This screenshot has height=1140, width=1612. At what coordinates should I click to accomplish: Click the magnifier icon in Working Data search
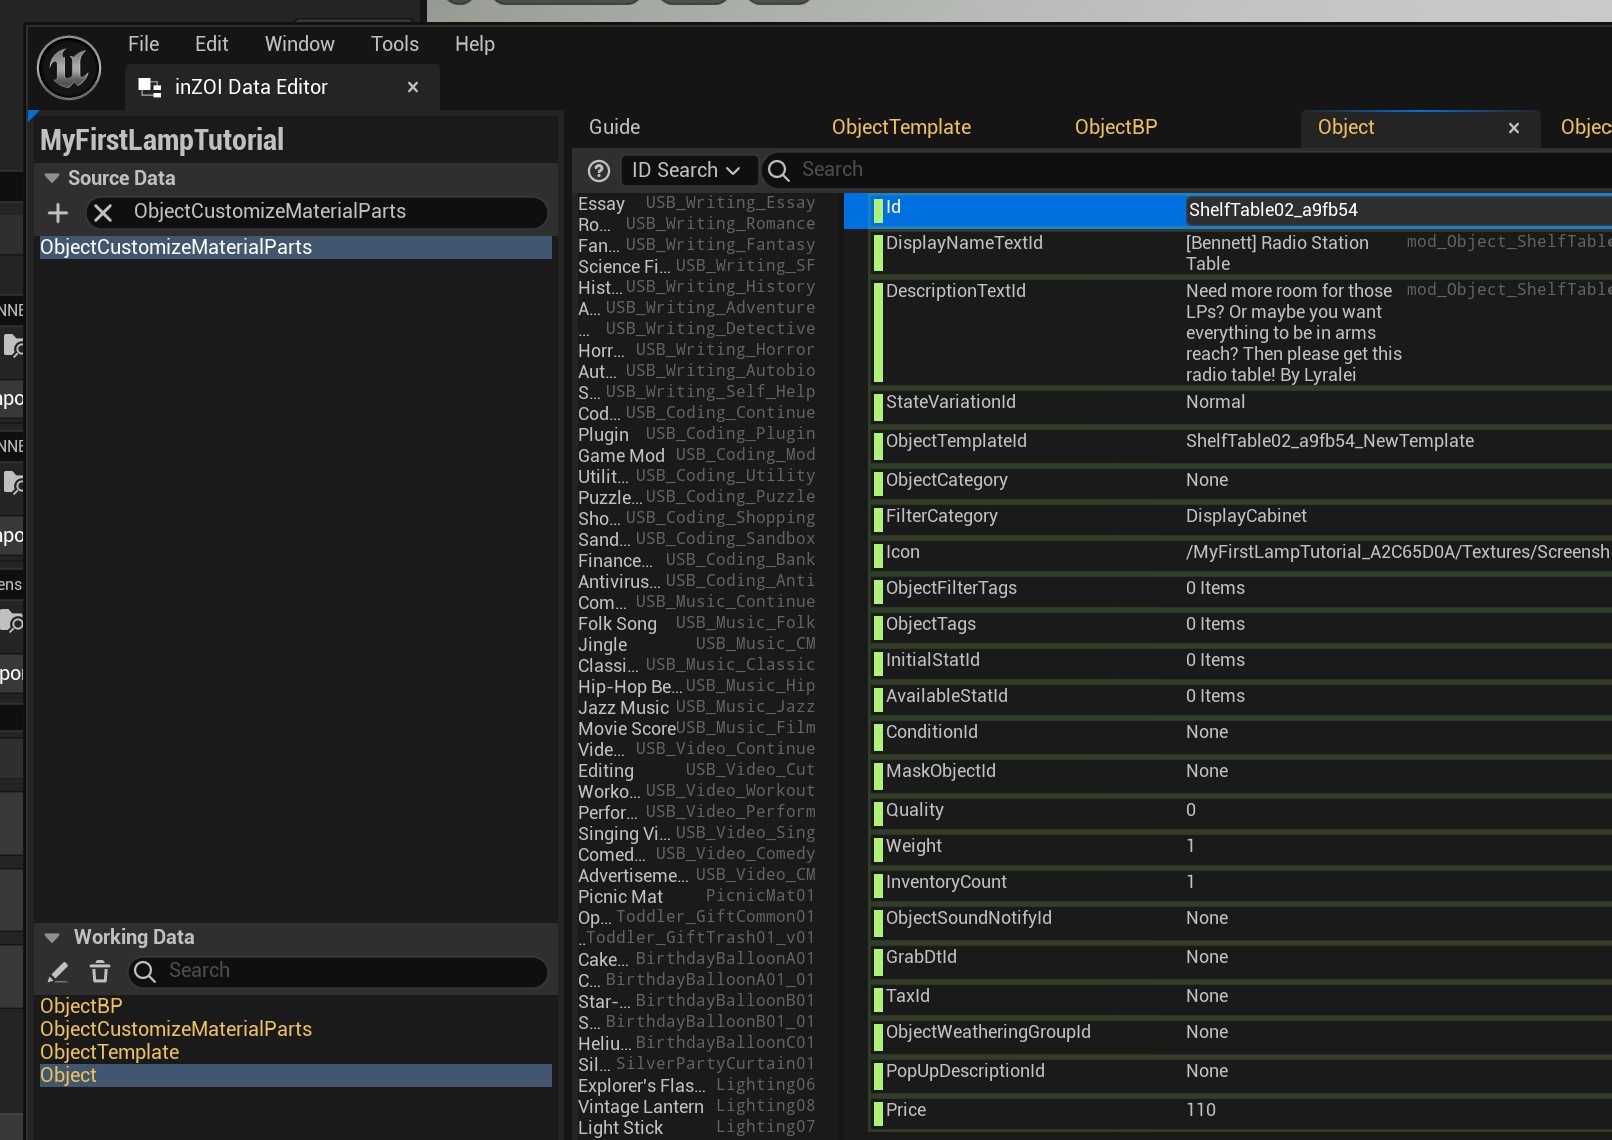point(145,972)
